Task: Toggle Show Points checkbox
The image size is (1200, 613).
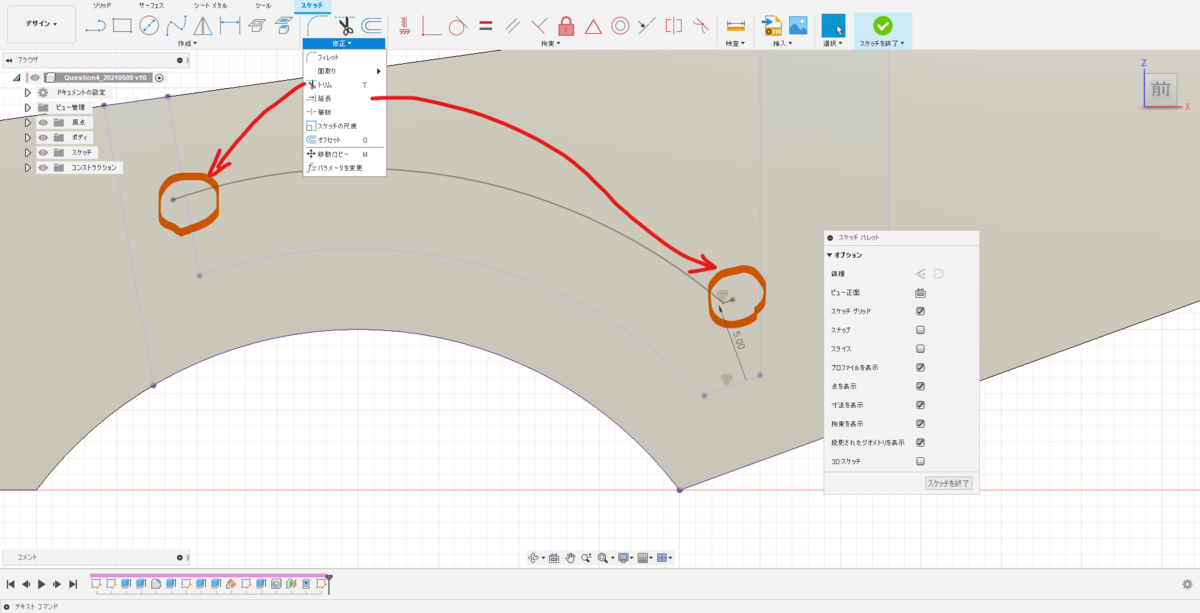Action: [x=920, y=386]
